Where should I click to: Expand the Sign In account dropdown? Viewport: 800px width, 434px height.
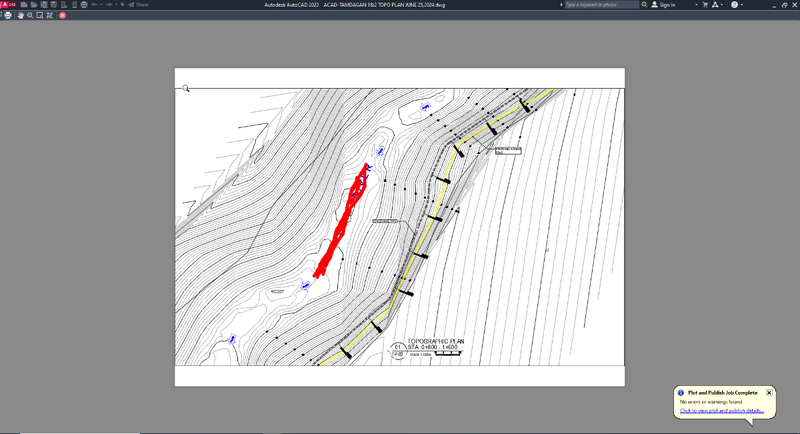[695, 5]
